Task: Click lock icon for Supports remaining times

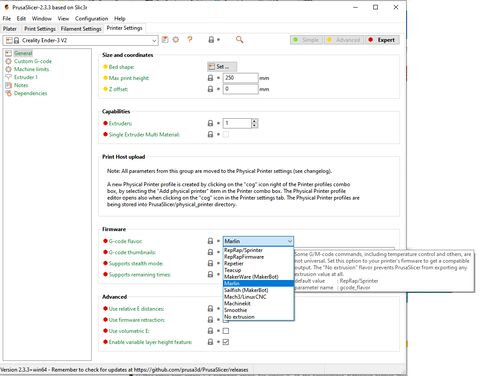Action: pyautogui.click(x=210, y=274)
